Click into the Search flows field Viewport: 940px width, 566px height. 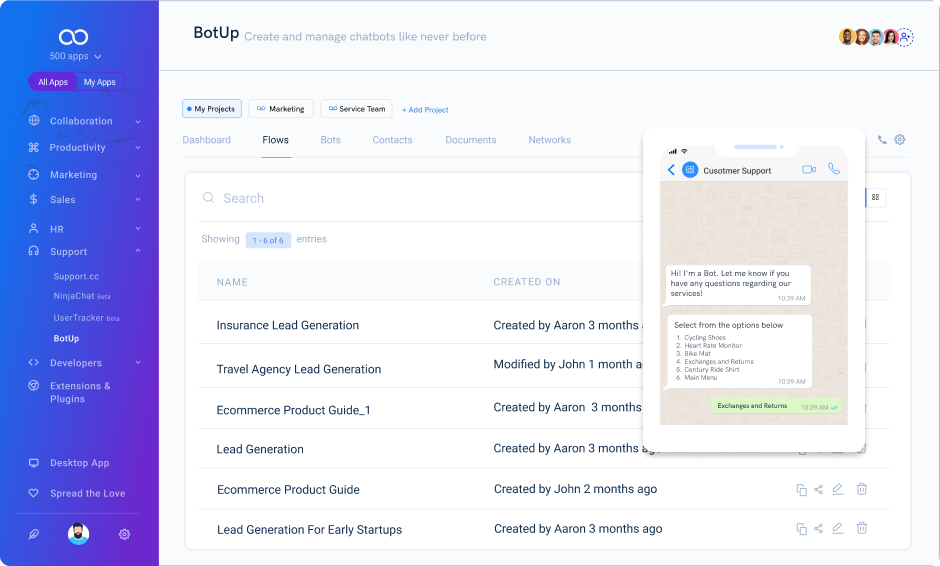(400, 198)
